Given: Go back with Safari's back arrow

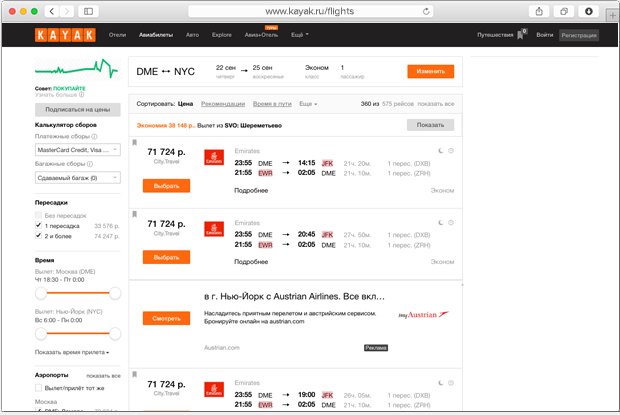Looking at the screenshot, I should [x=52, y=11].
